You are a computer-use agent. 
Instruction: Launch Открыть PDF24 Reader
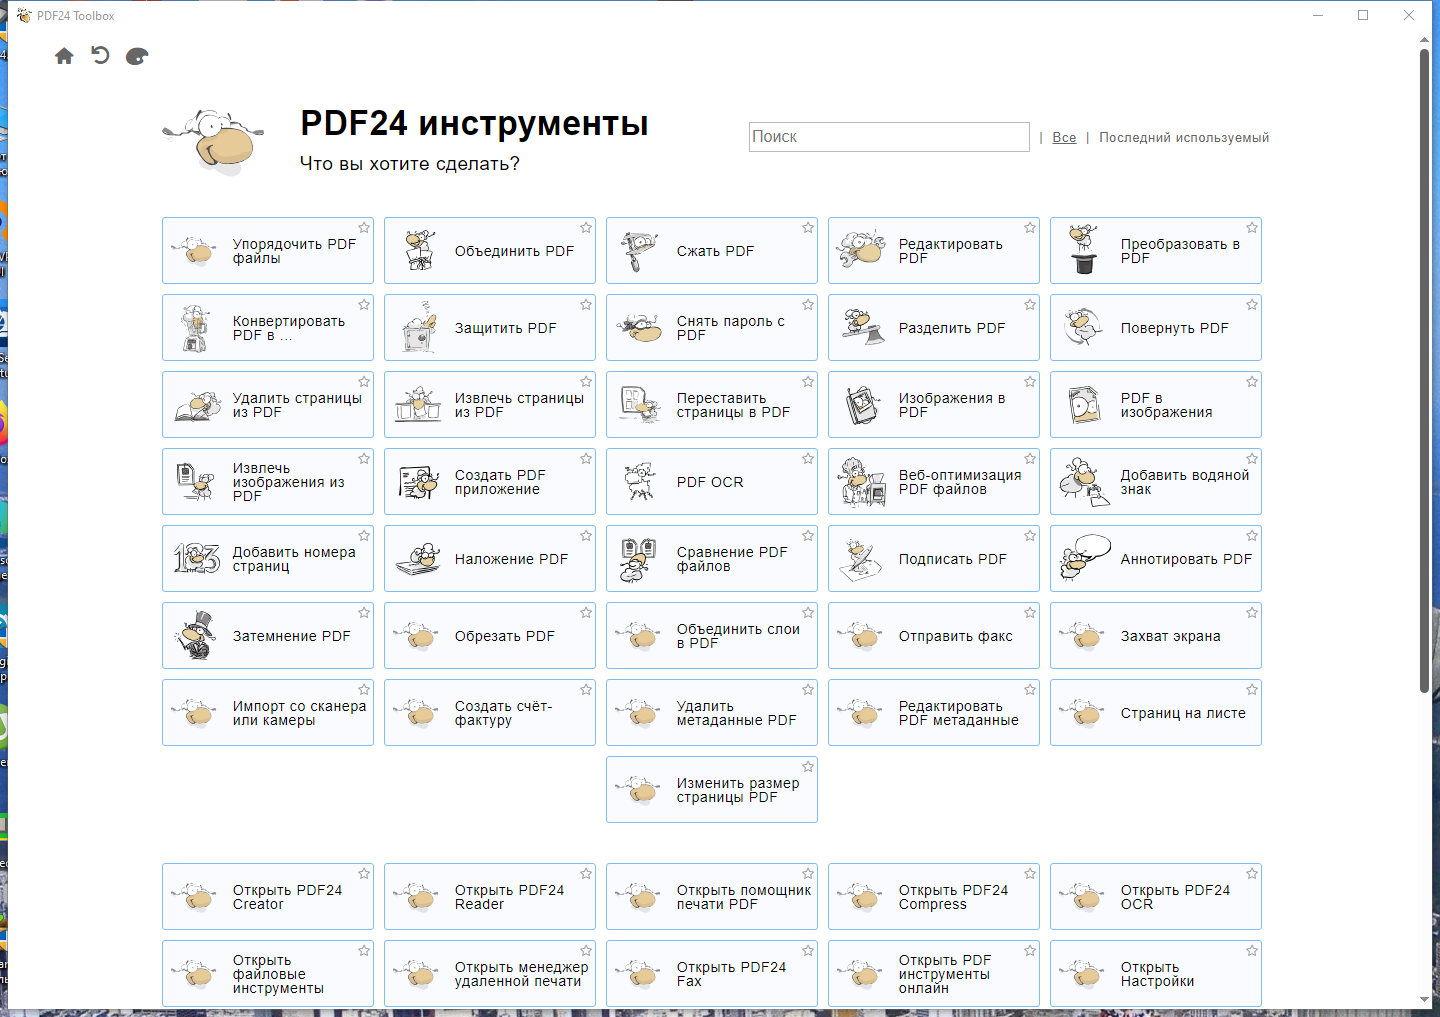490,897
